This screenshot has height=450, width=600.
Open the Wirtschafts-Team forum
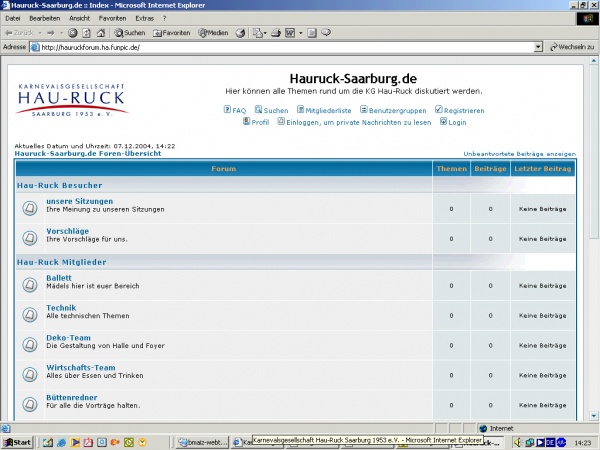(81, 367)
